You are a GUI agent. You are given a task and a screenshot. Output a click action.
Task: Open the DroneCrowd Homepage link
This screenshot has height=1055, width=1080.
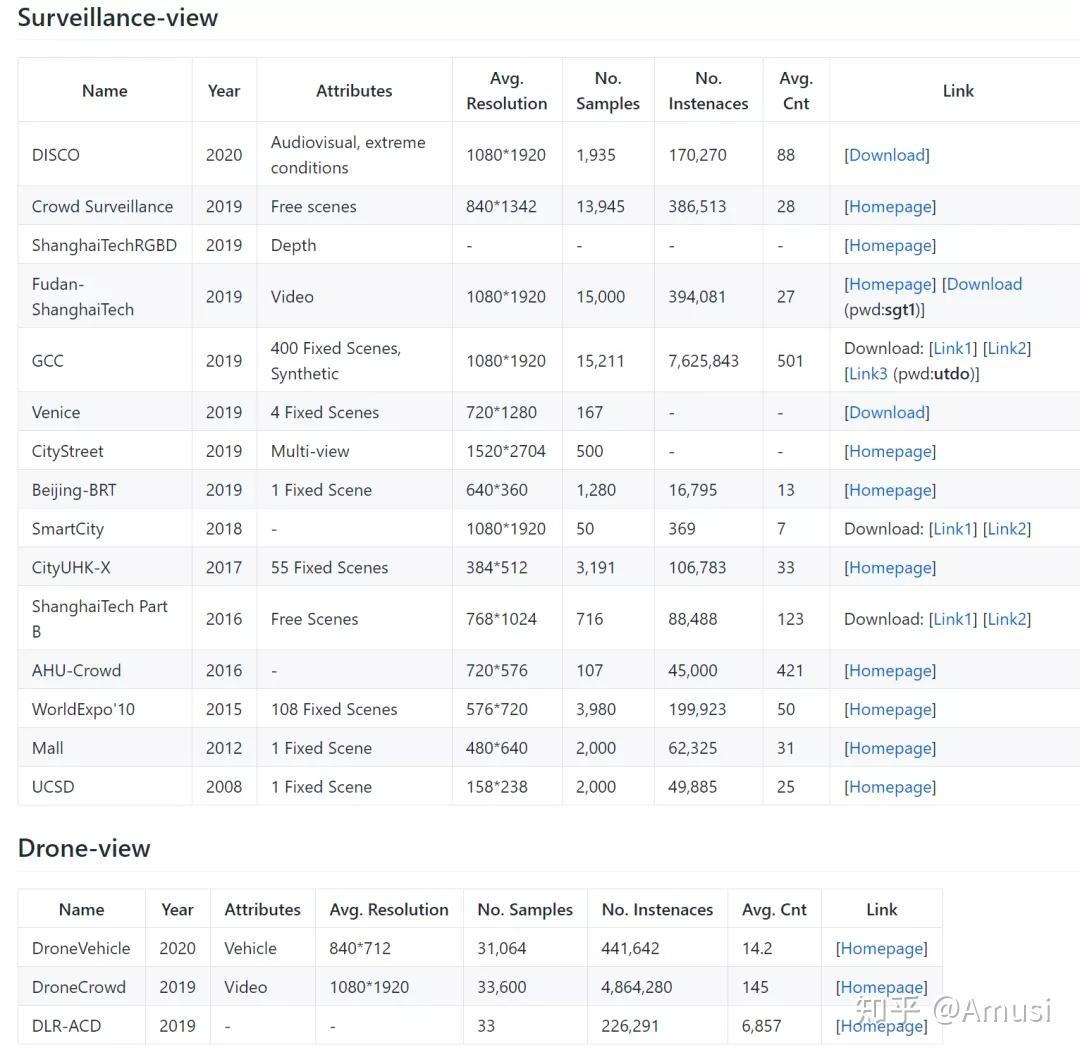tap(881, 986)
